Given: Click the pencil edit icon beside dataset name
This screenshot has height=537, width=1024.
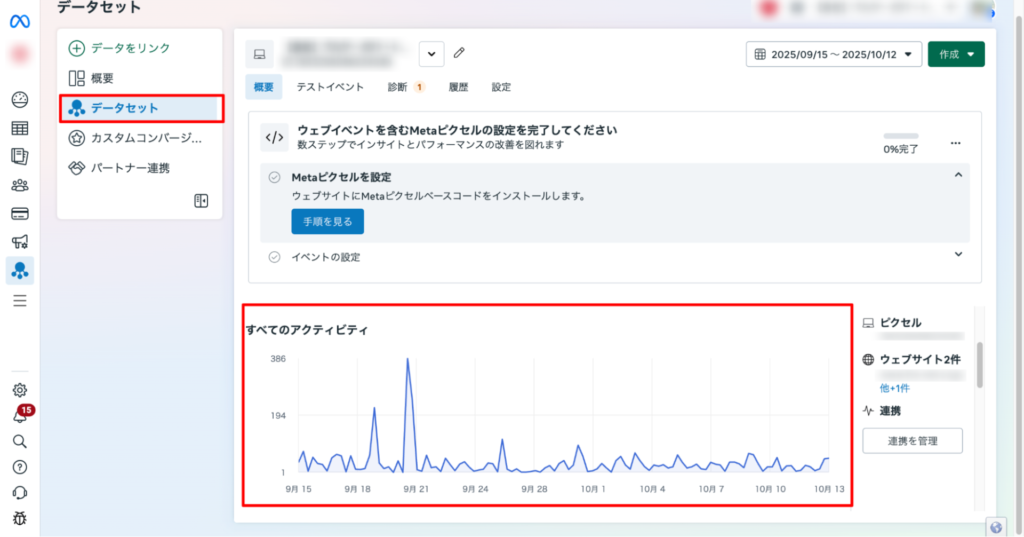Looking at the screenshot, I should click(459, 53).
